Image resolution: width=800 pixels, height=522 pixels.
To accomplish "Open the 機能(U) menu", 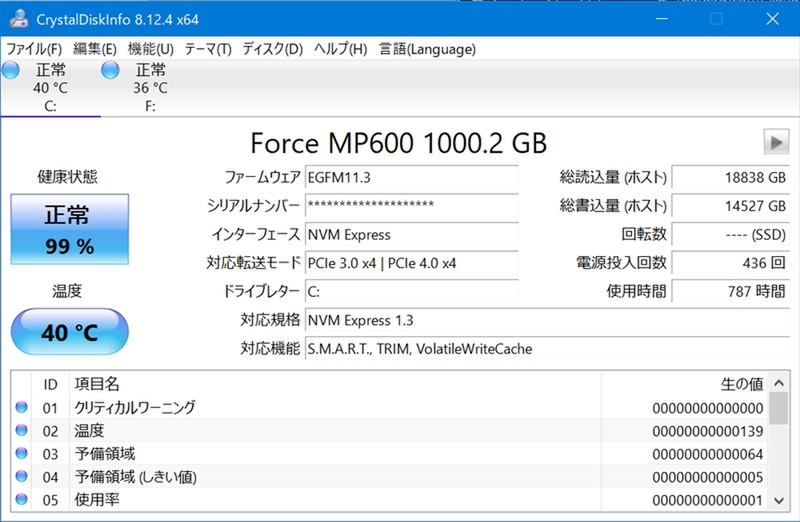I will click(x=151, y=49).
